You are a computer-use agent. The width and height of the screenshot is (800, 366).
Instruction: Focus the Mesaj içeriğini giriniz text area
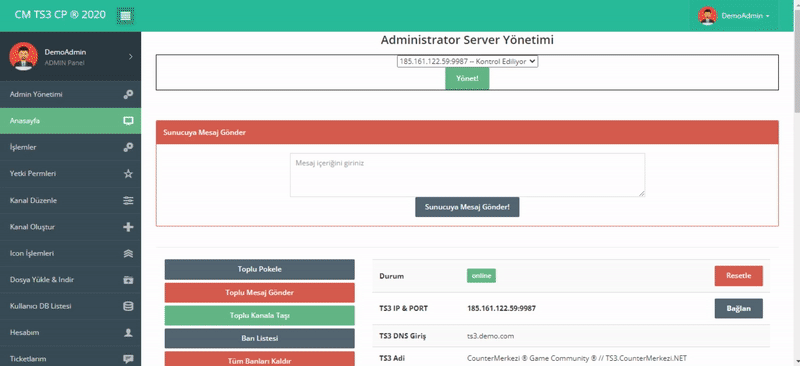(x=467, y=175)
